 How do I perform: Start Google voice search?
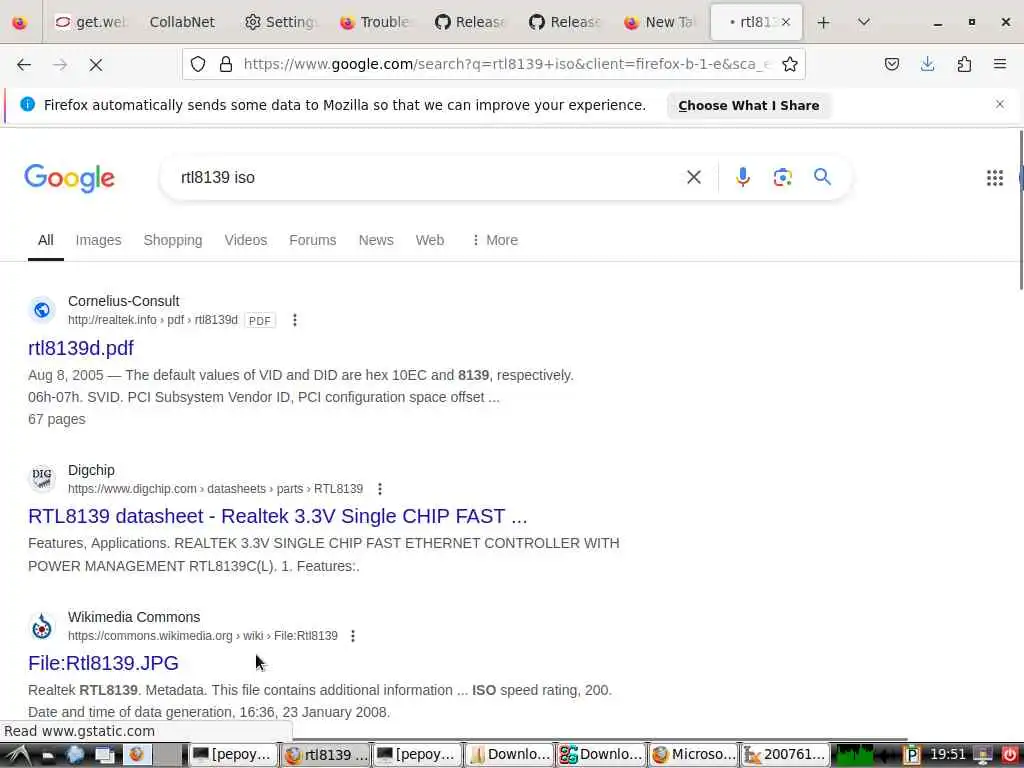tap(743, 177)
